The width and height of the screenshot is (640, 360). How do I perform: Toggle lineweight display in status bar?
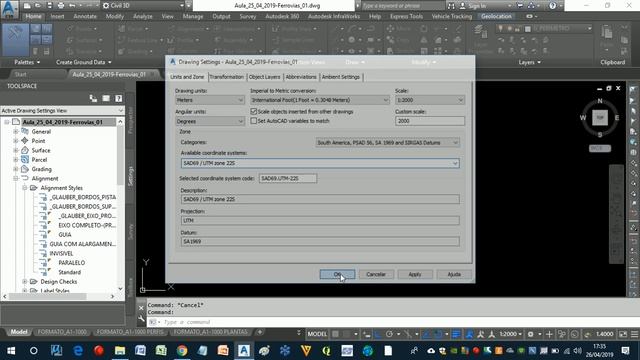(x=456, y=334)
